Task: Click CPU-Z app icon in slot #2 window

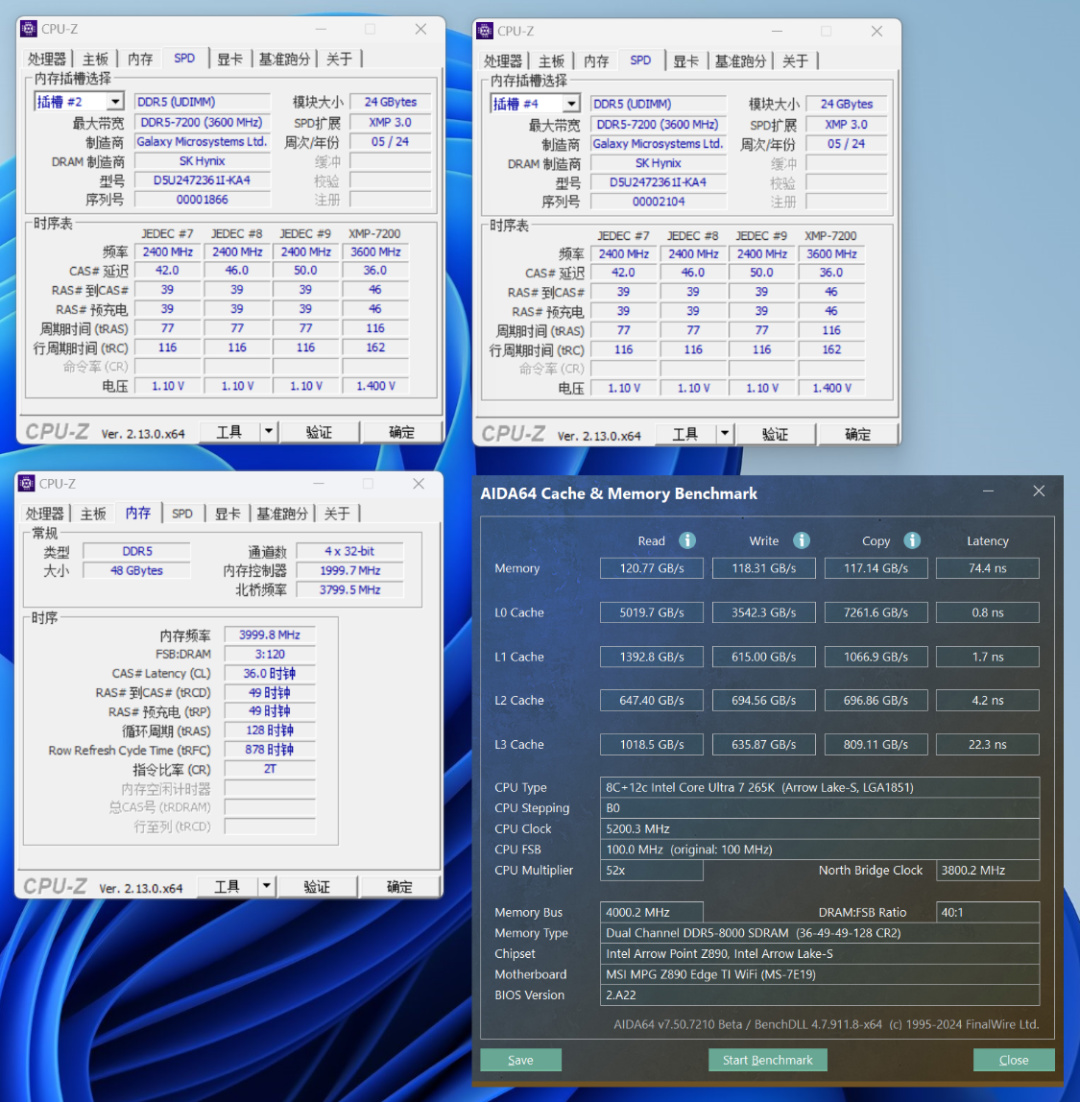Action: click(28, 29)
